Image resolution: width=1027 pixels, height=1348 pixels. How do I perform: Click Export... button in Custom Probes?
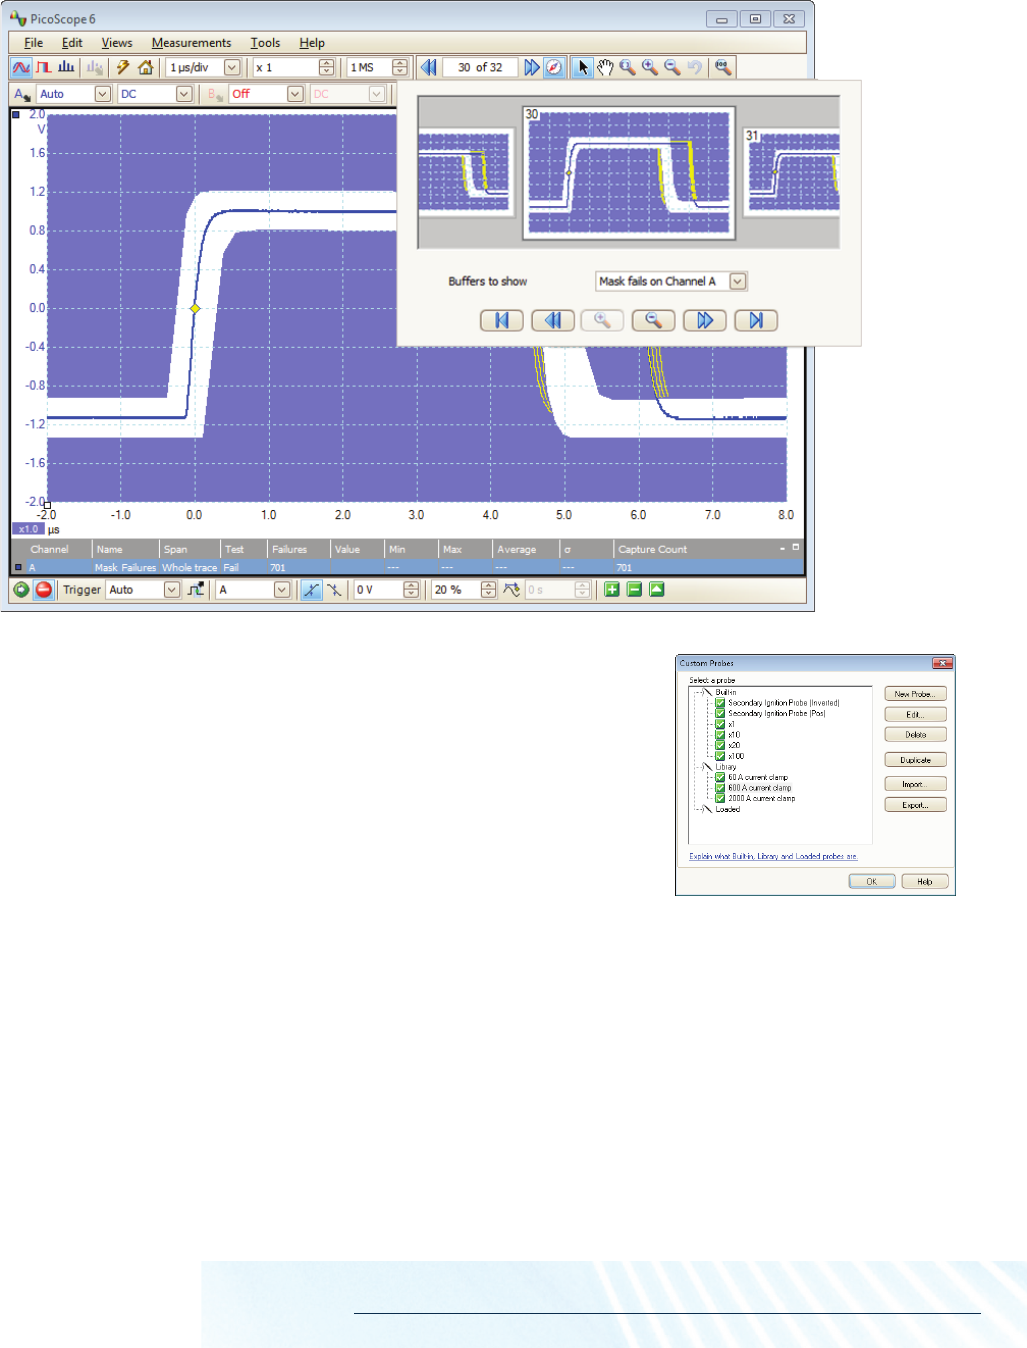click(x=915, y=805)
